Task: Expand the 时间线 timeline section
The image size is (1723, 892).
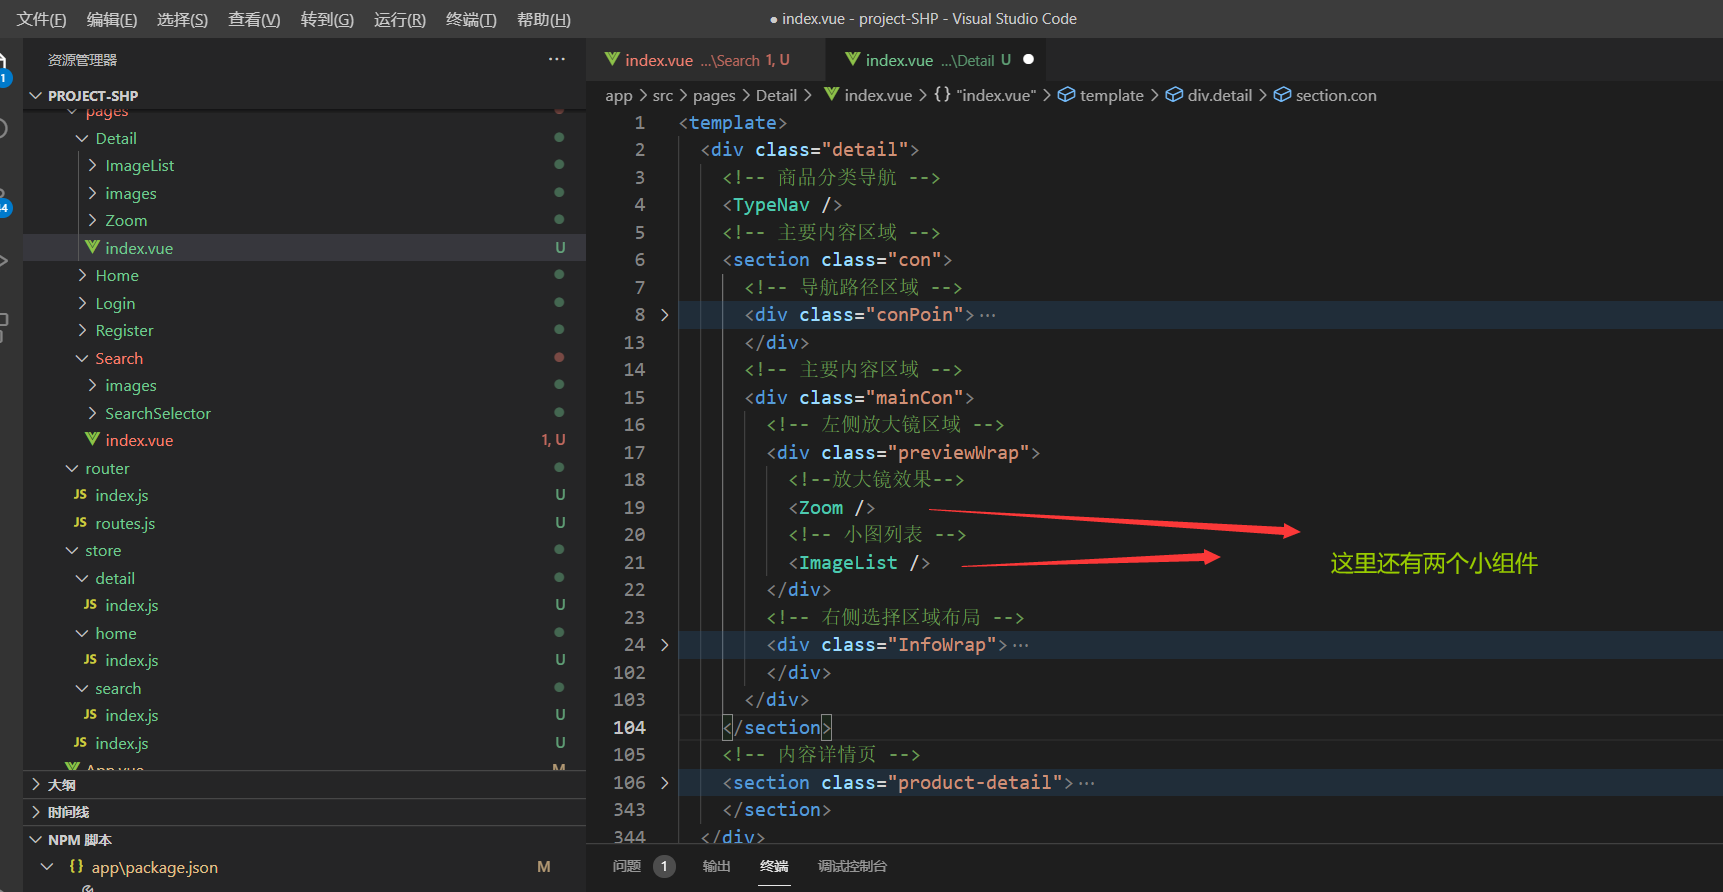Action: [x=36, y=812]
